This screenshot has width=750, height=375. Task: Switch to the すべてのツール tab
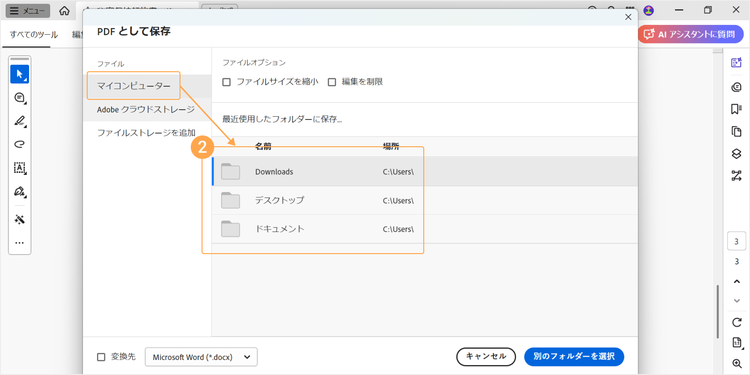[x=33, y=35]
